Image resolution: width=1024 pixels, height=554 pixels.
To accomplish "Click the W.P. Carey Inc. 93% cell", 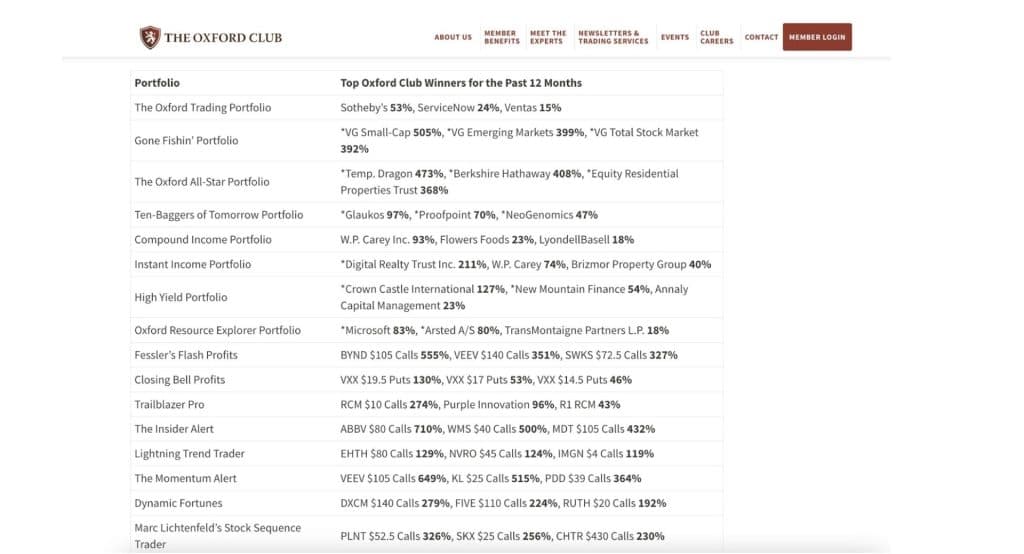I will [529, 240].
